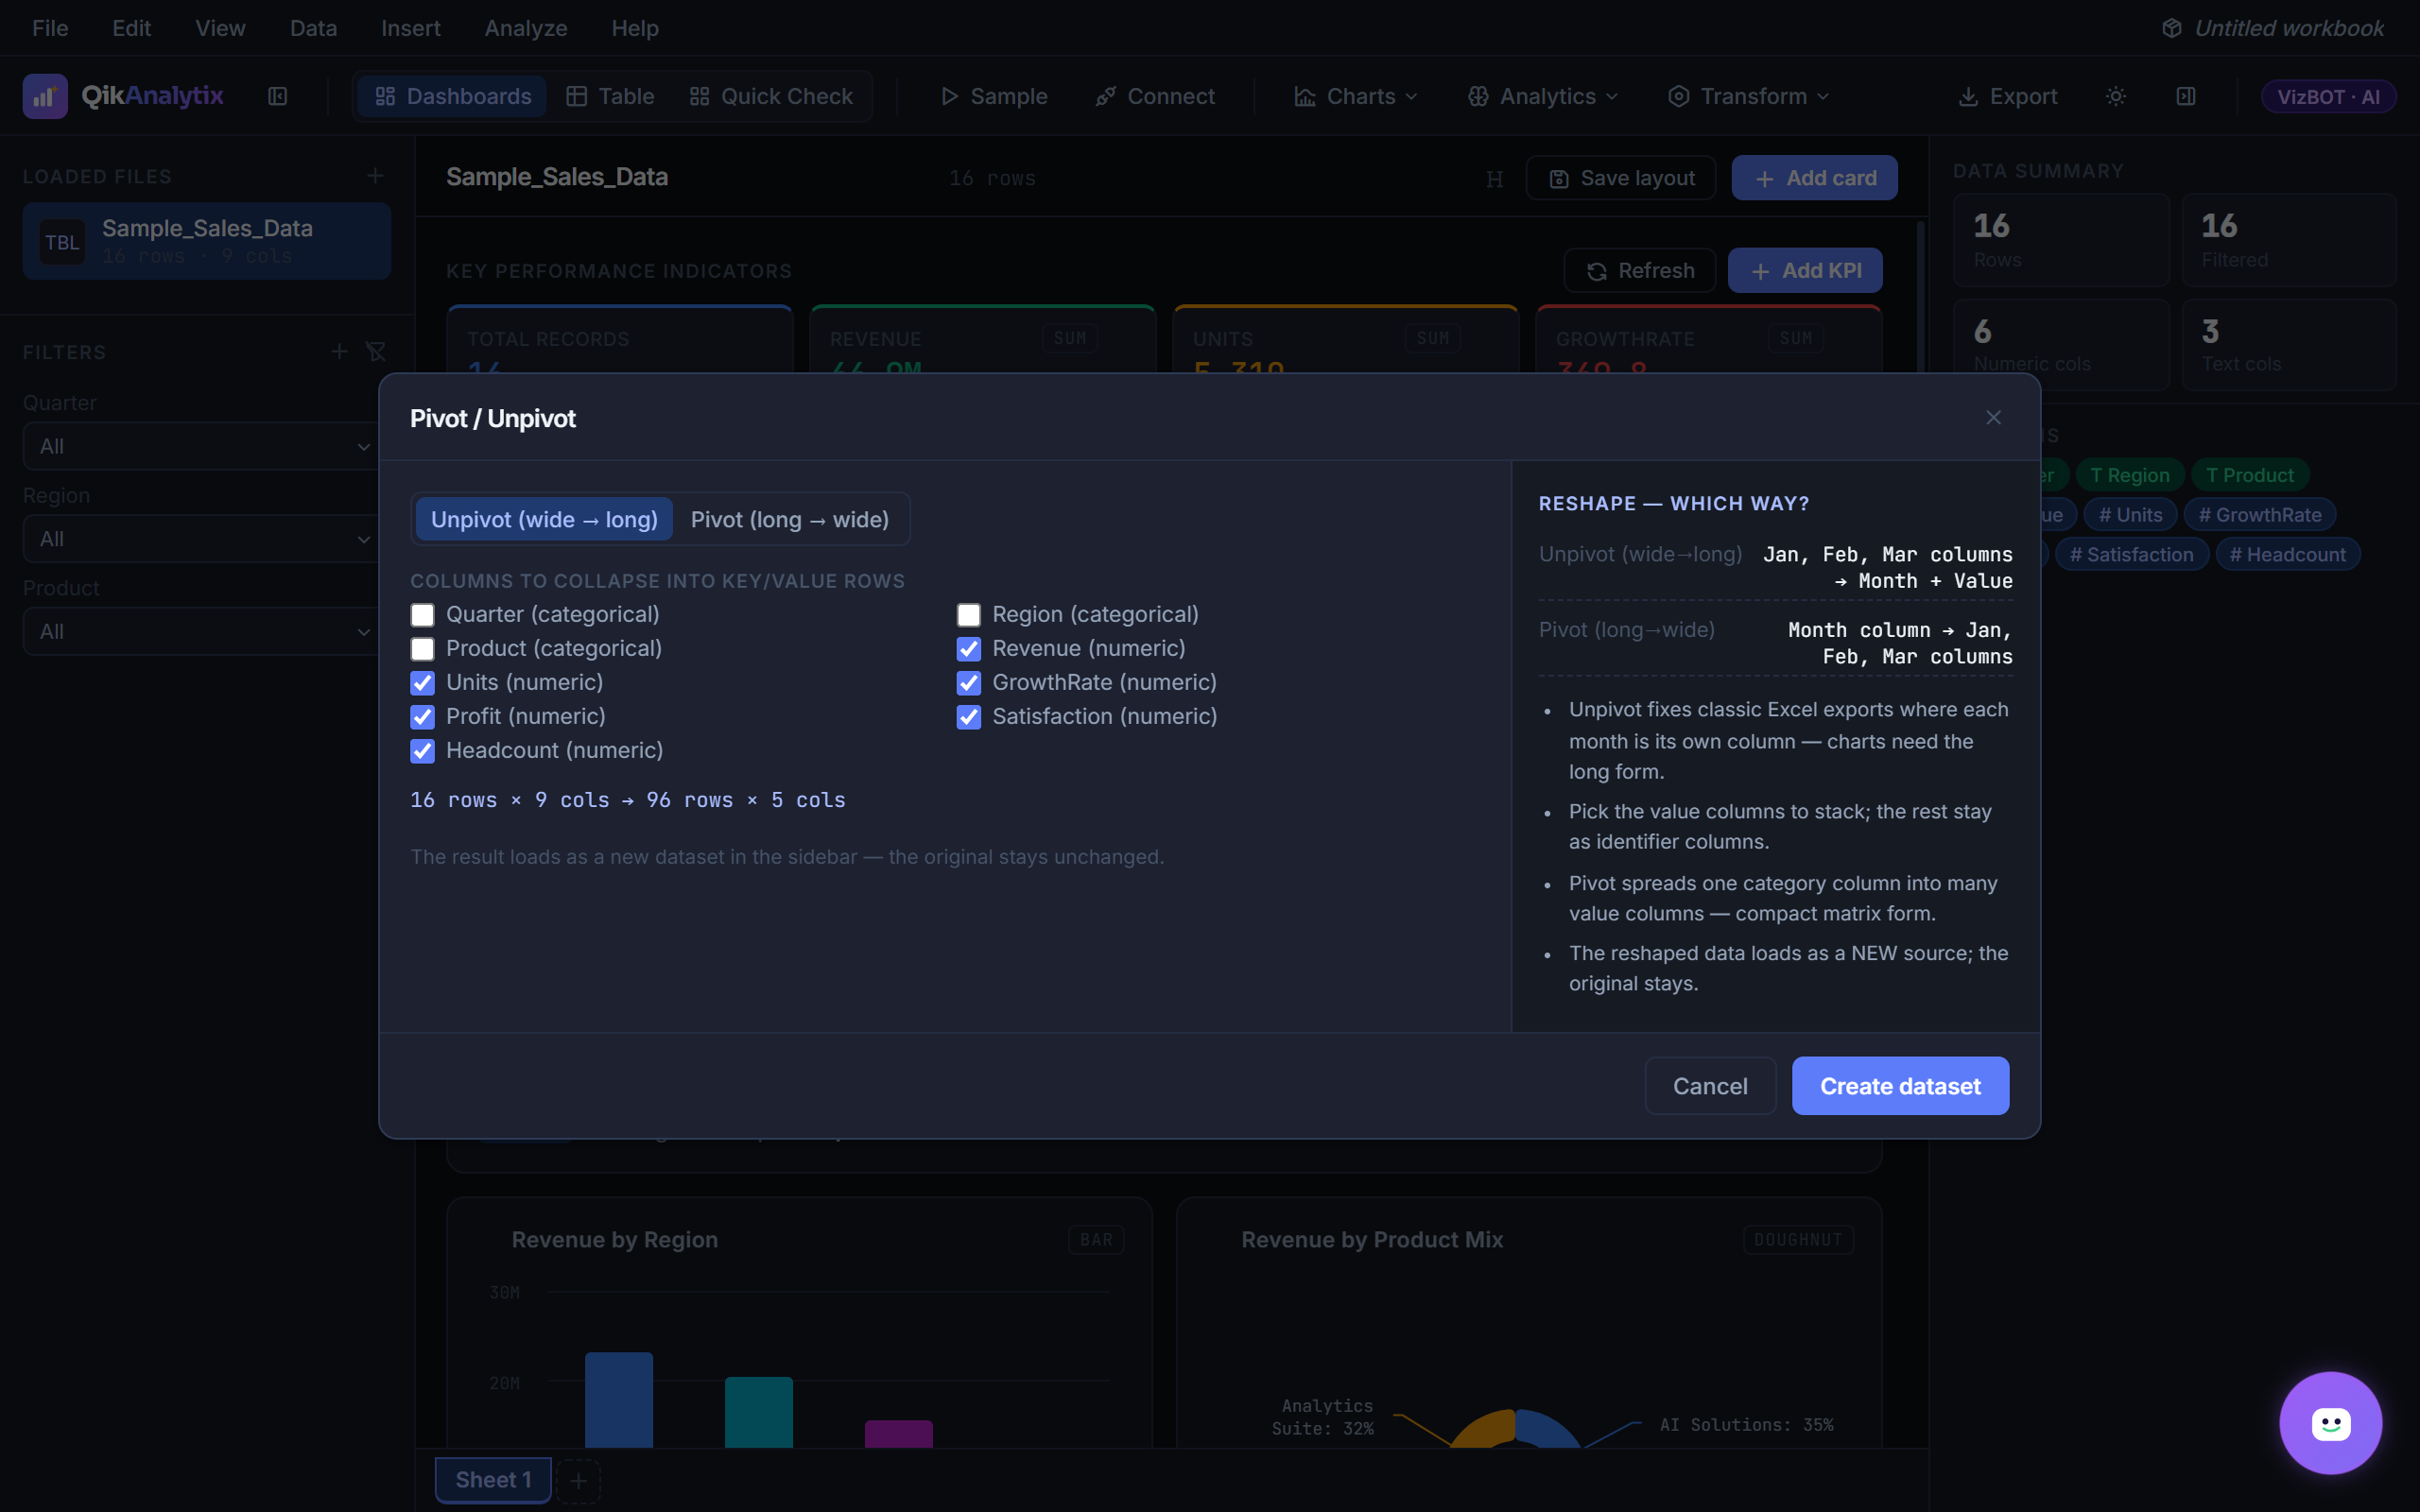Select the Sheet 1 tab
2420x1512 pixels.
tap(493, 1480)
